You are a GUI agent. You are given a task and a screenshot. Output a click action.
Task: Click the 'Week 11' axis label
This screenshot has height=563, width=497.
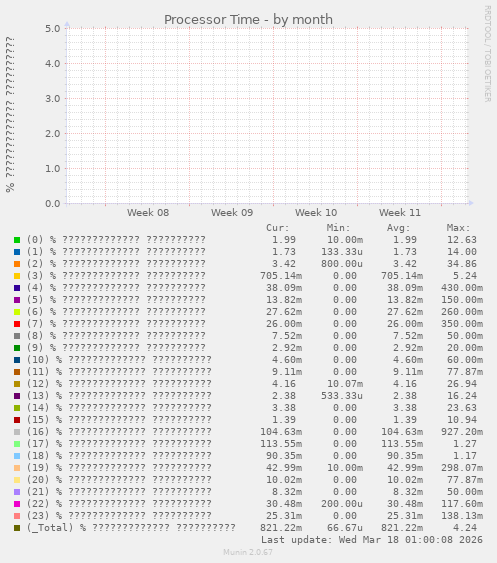pyautogui.click(x=400, y=213)
